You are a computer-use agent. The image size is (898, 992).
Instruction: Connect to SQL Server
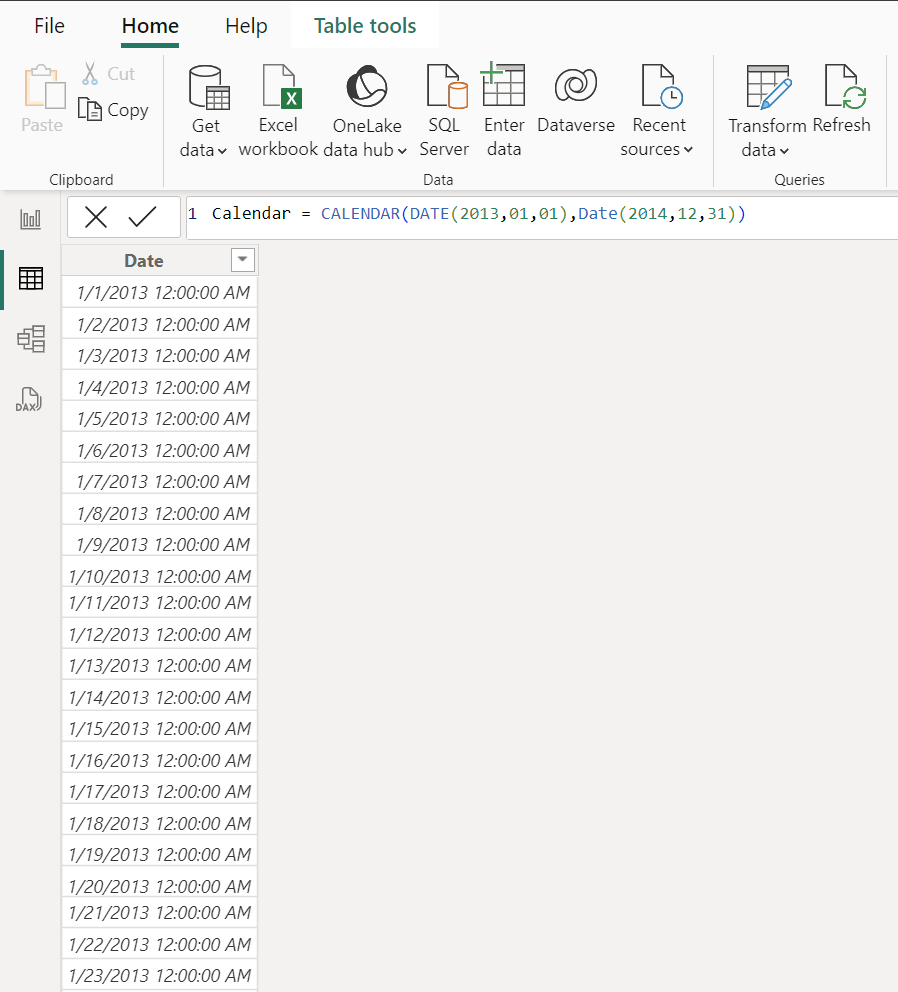click(444, 111)
